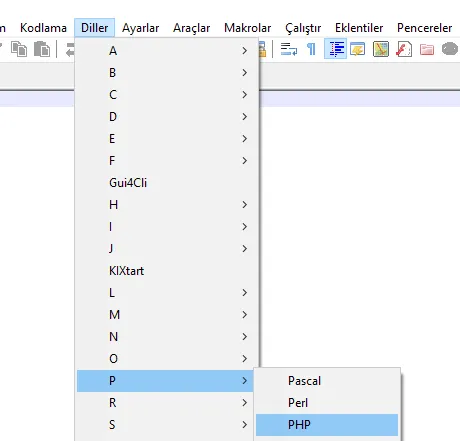Screen dimensions: 460x441
Task: Expand the B languages submenu
Action: [x=167, y=73]
